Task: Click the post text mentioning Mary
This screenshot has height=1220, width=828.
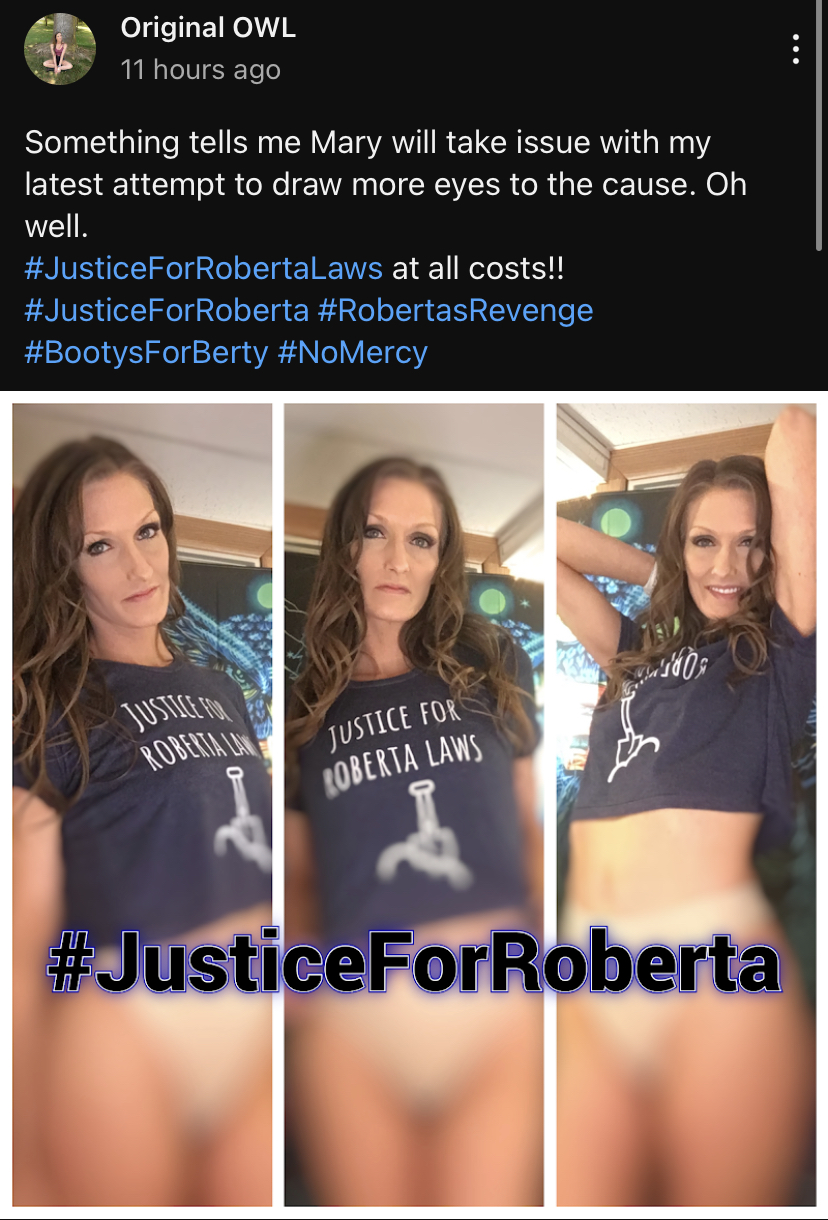Action: 386,184
